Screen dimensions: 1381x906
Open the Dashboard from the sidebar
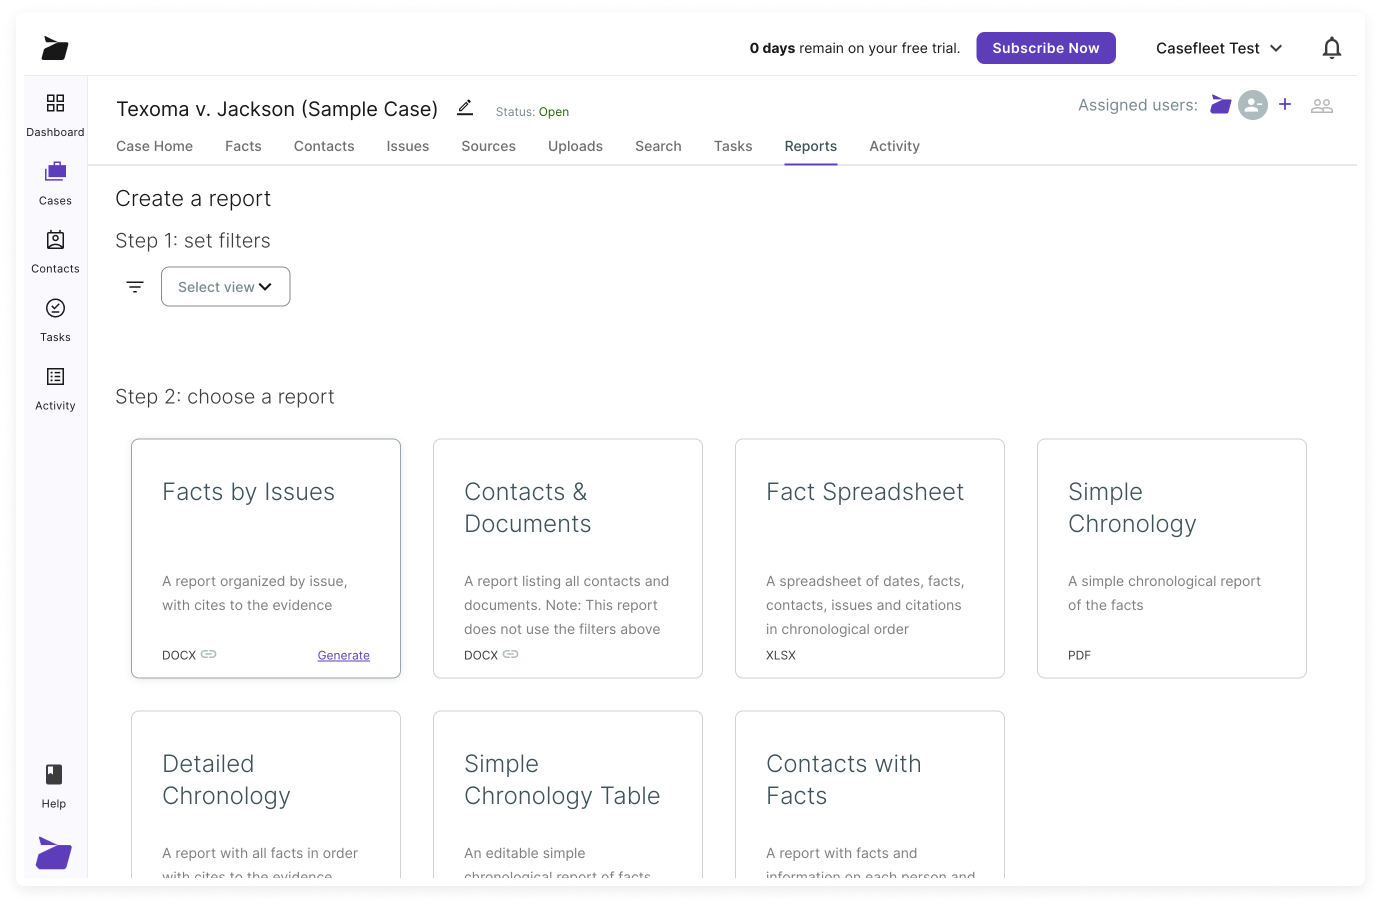pyautogui.click(x=55, y=112)
